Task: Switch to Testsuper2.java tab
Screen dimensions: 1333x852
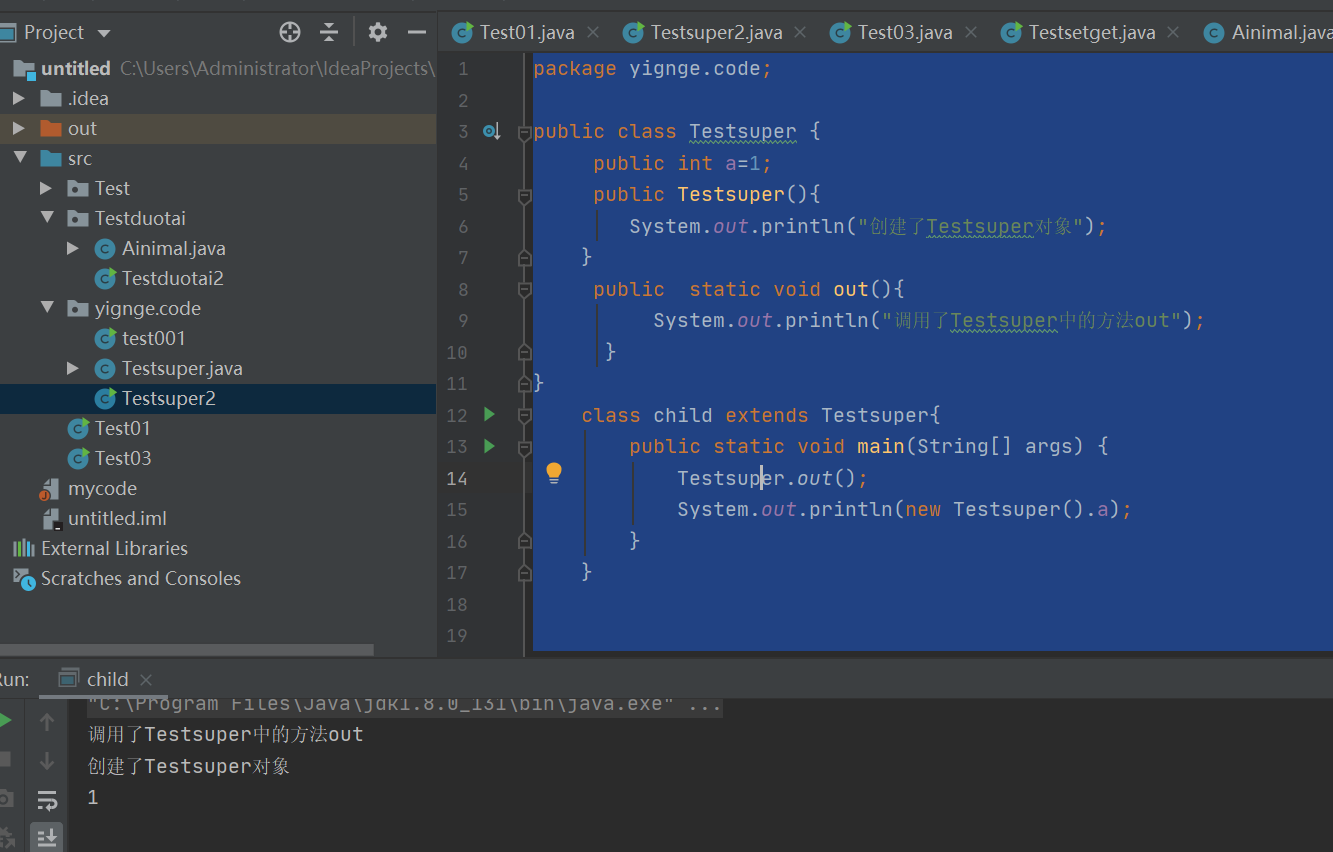Action: point(715,32)
